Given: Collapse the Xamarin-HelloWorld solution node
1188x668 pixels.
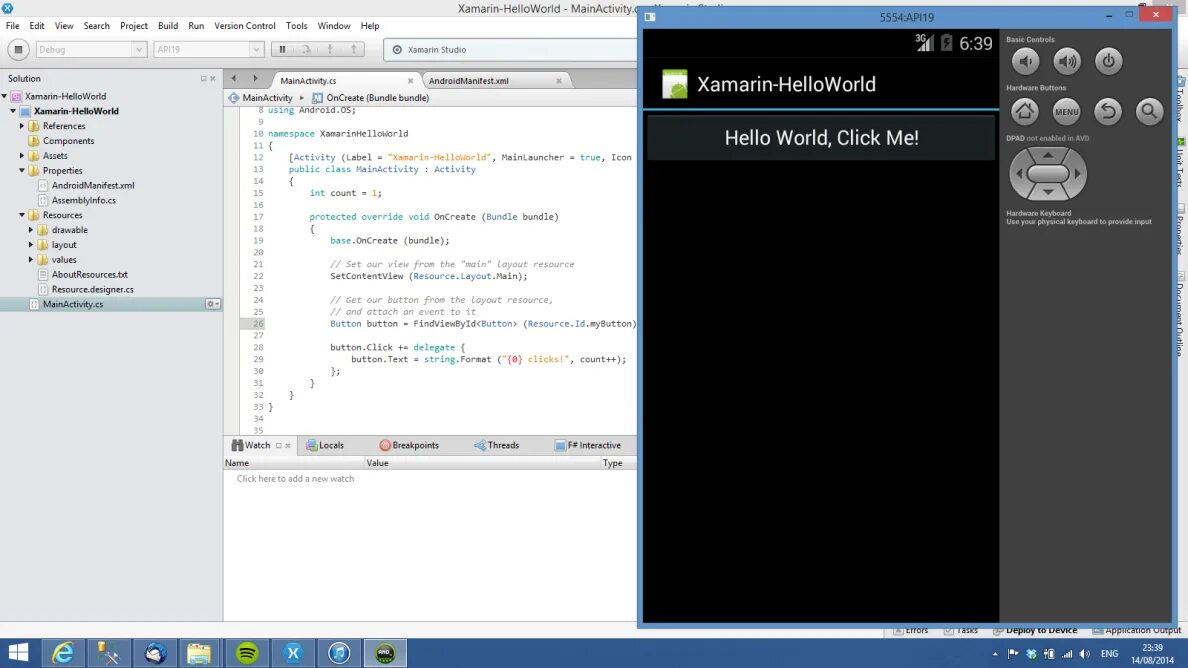Looking at the screenshot, I should 5,96.
